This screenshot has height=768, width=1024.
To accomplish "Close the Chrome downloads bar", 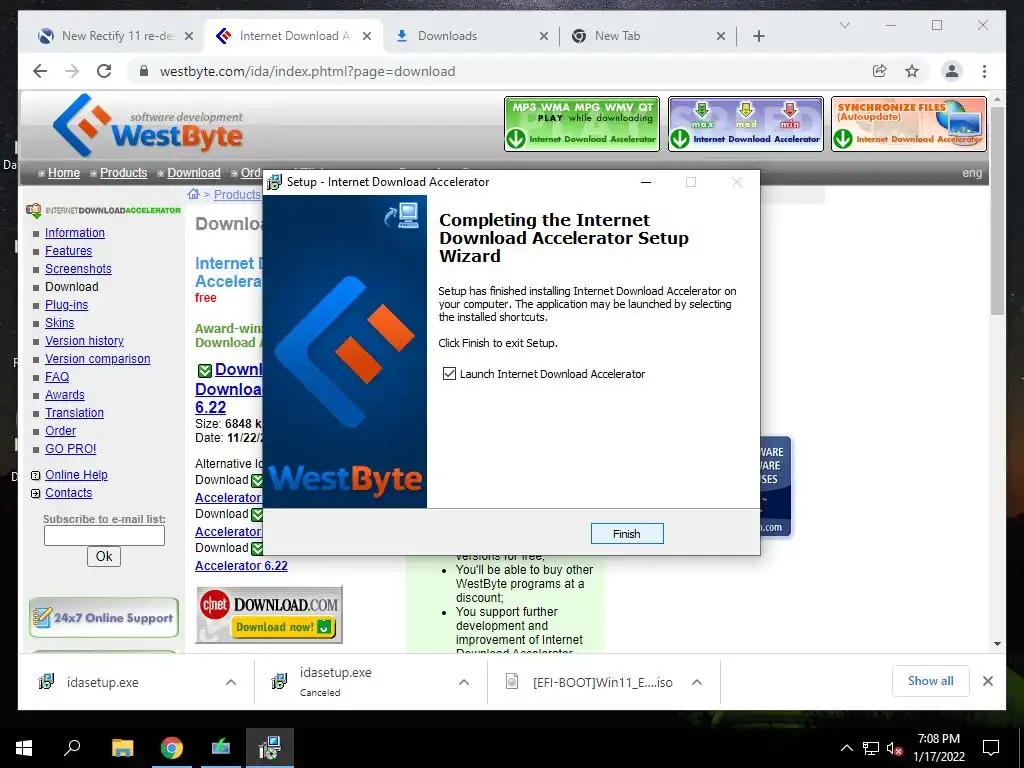I will click(x=988, y=681).
